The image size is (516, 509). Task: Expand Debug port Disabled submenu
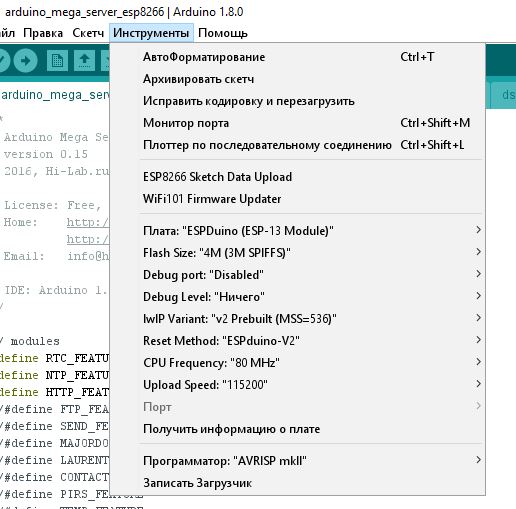tap(297, 275)
